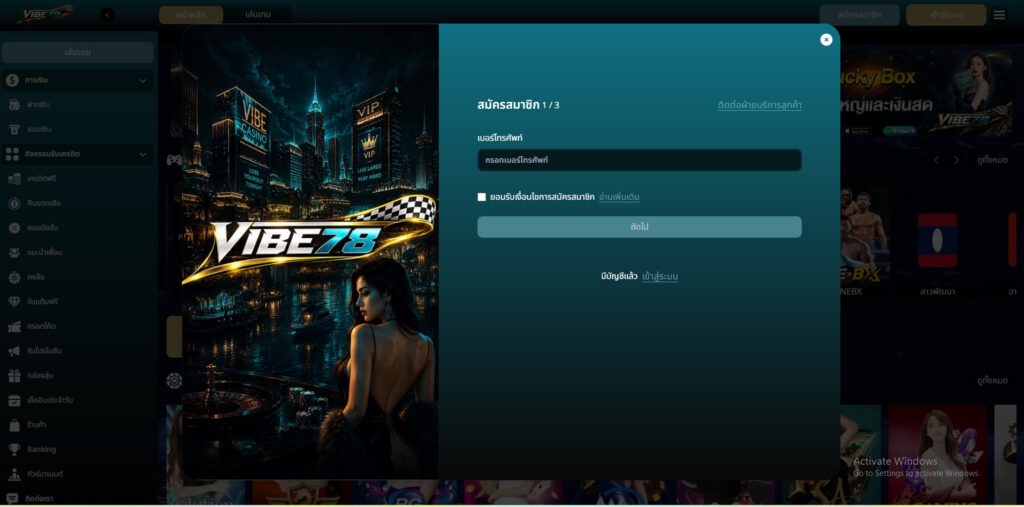This screenshot has height=507, width=1024.
Task: Open the boxing game thumbnail
Action: (x=865, y=235)
